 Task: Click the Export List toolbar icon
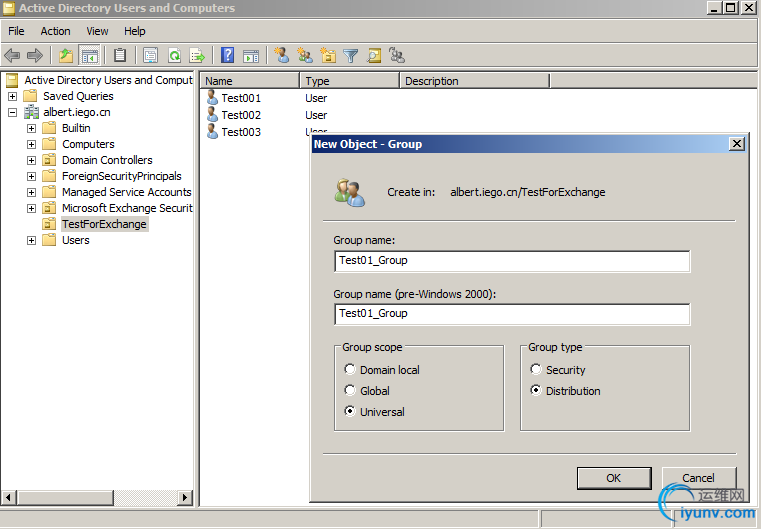point(197,55)
